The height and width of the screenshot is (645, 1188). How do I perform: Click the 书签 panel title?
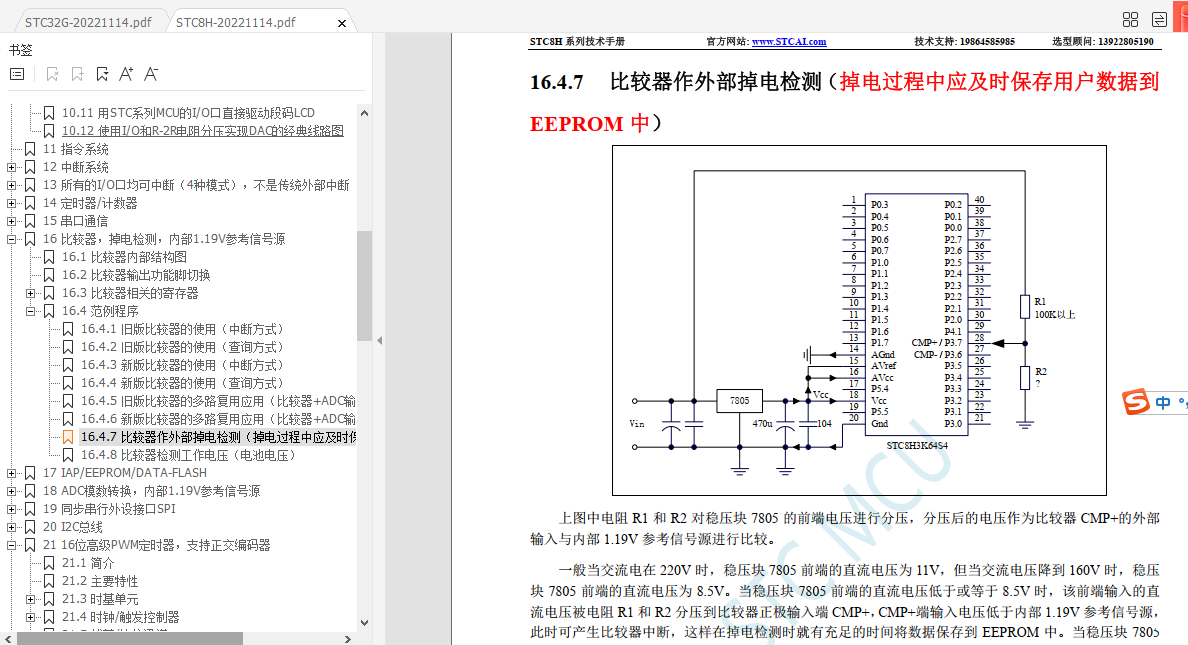coord(20,50)
